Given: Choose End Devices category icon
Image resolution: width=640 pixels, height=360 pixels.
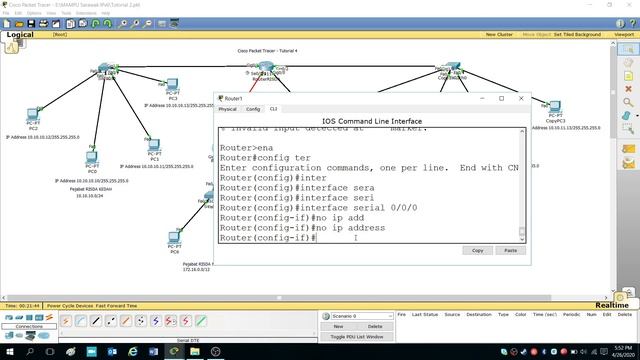Looking at the screenshot, I should [9, 336].
